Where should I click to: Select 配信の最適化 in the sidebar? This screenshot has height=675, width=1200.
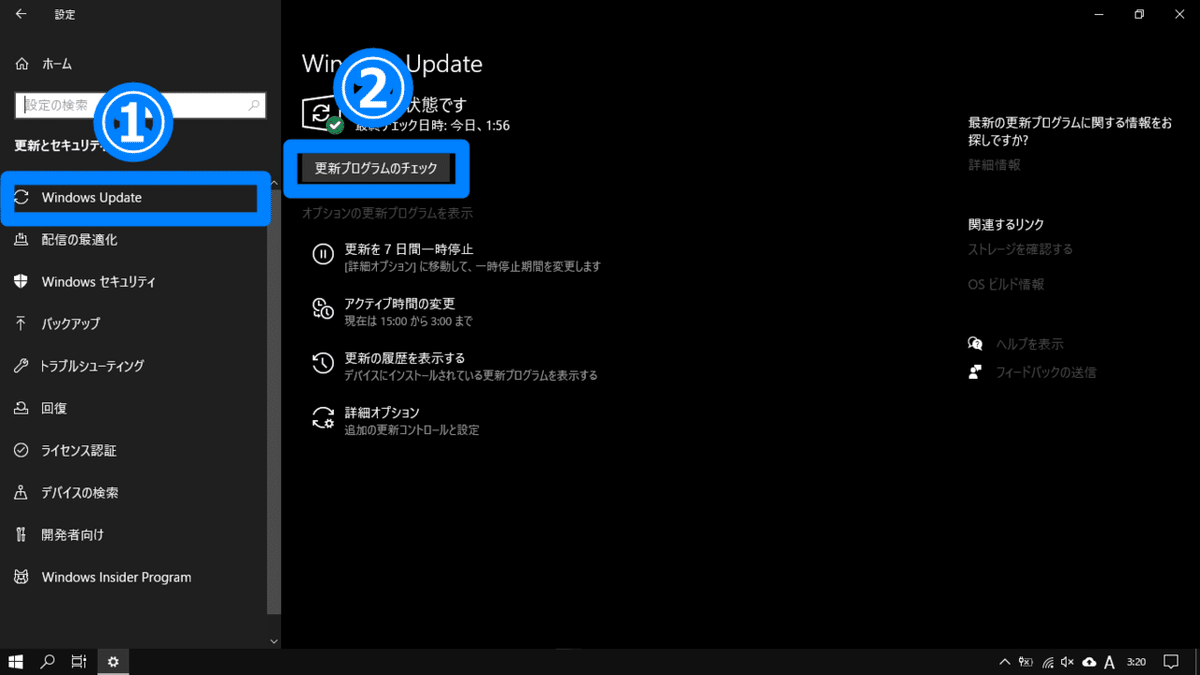(x=135, y=240)
